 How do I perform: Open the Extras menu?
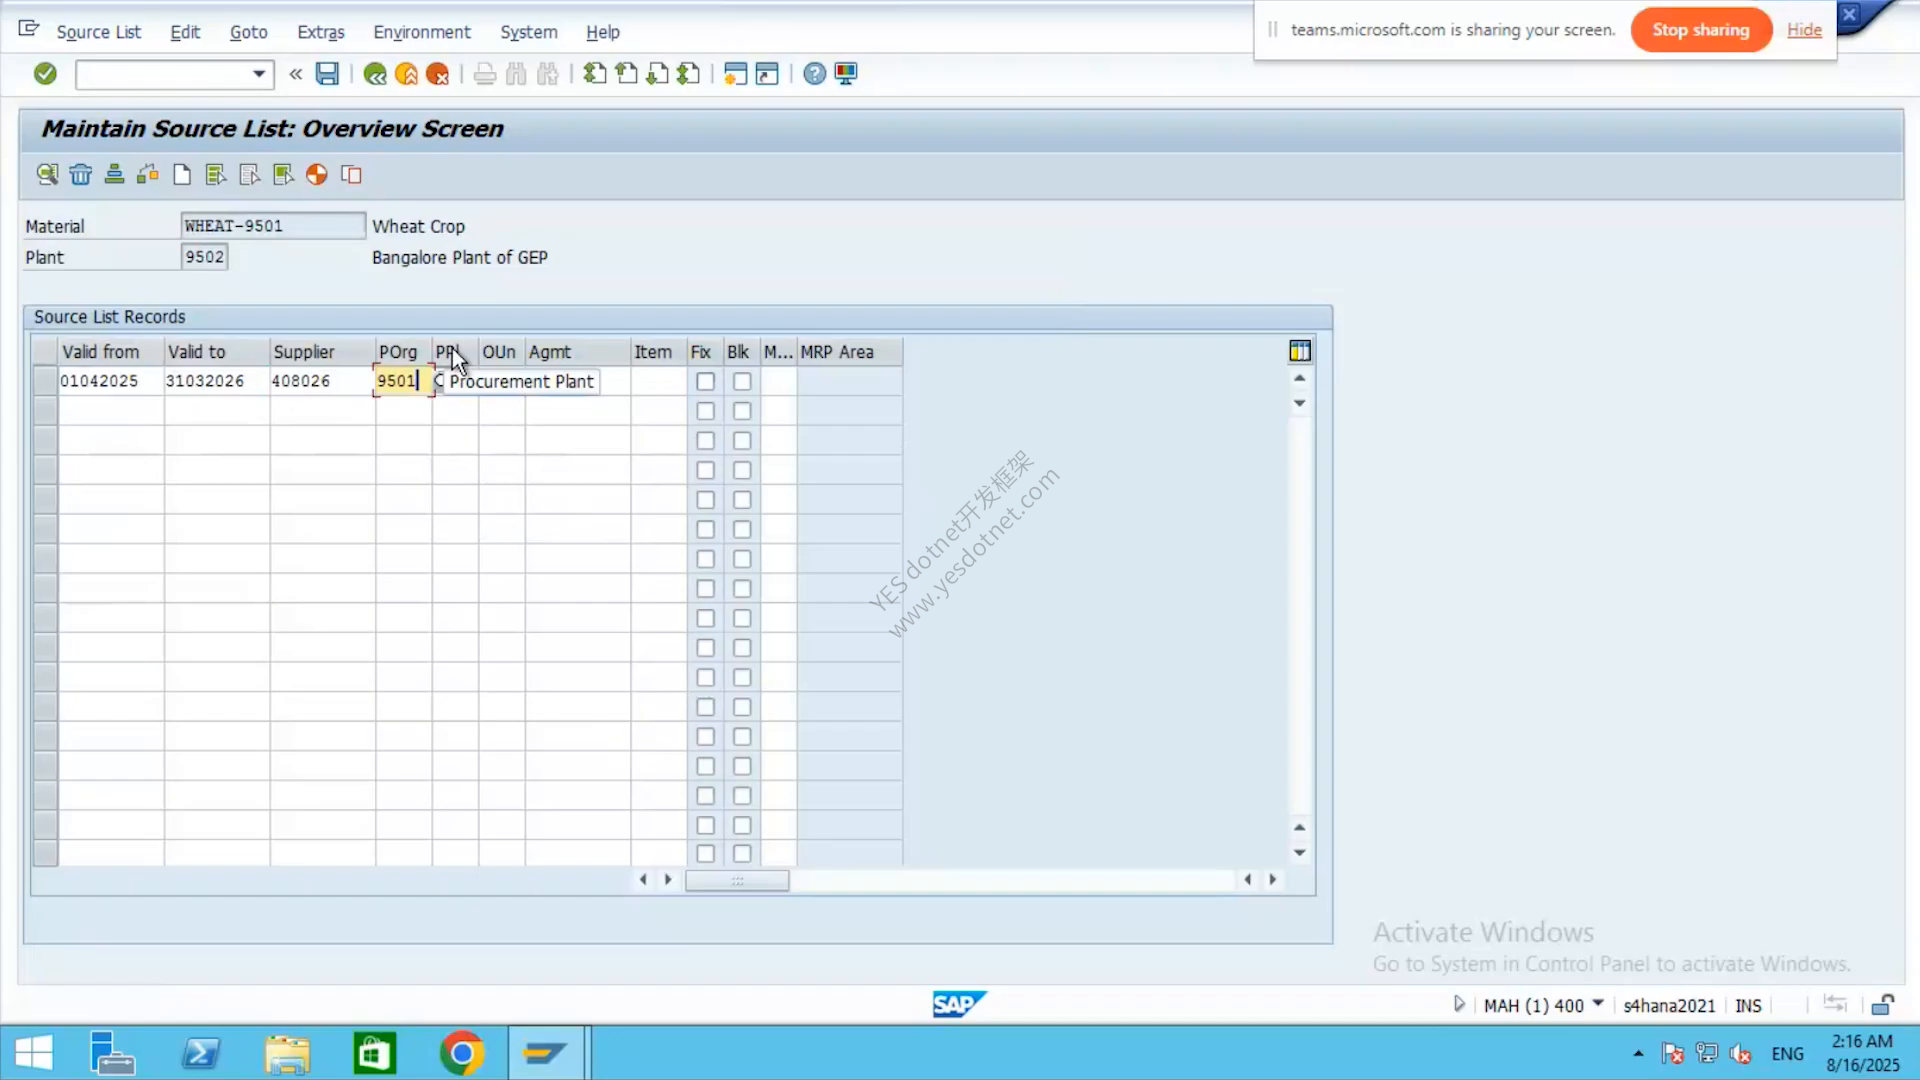(x=321, y=32)
